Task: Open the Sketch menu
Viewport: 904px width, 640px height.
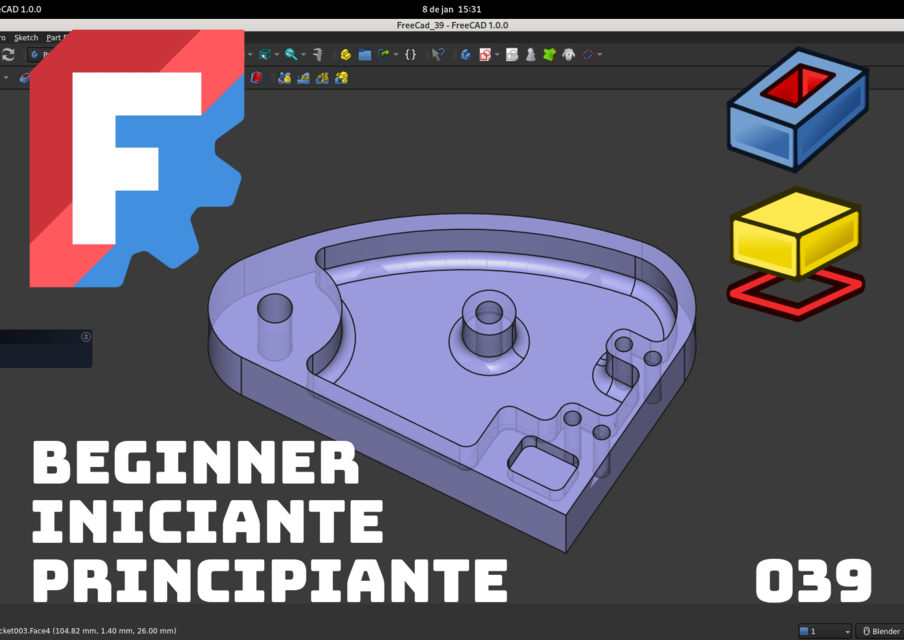Action: click(26, 37)
